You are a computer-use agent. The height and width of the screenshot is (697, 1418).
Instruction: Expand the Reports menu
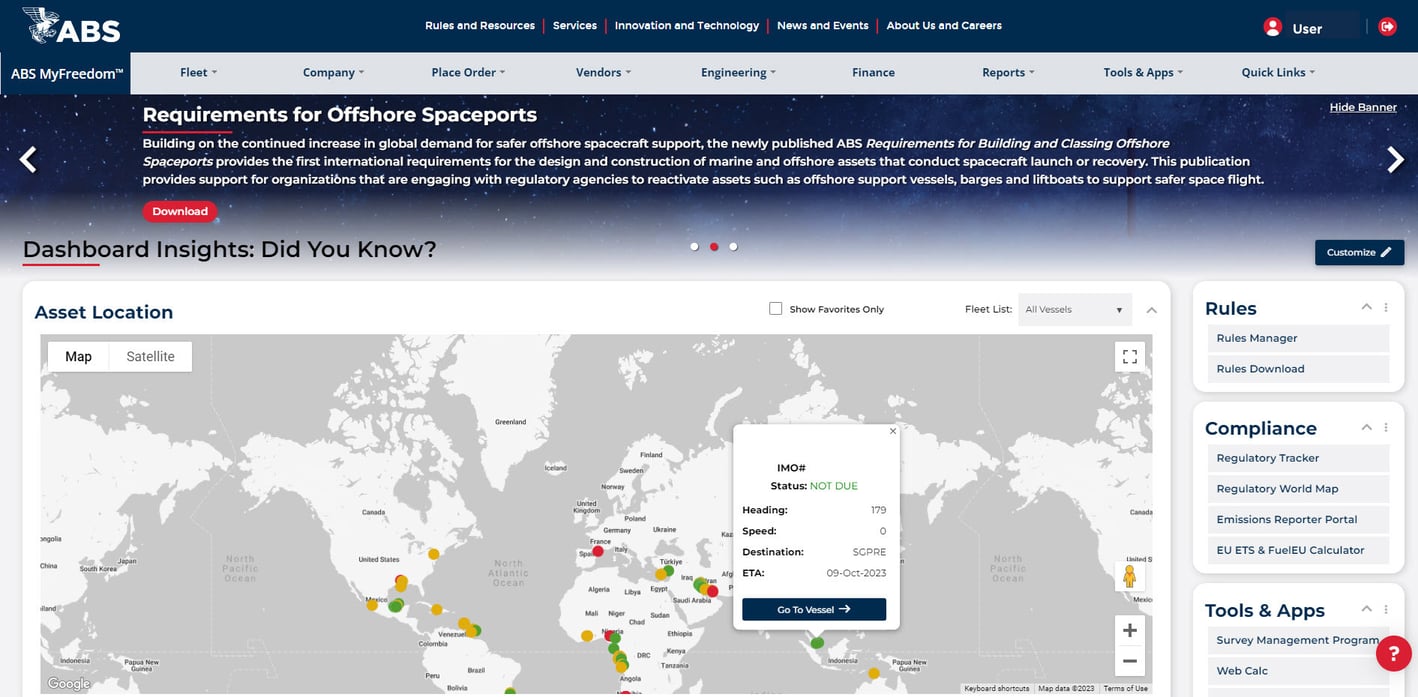coord(1008,72)
